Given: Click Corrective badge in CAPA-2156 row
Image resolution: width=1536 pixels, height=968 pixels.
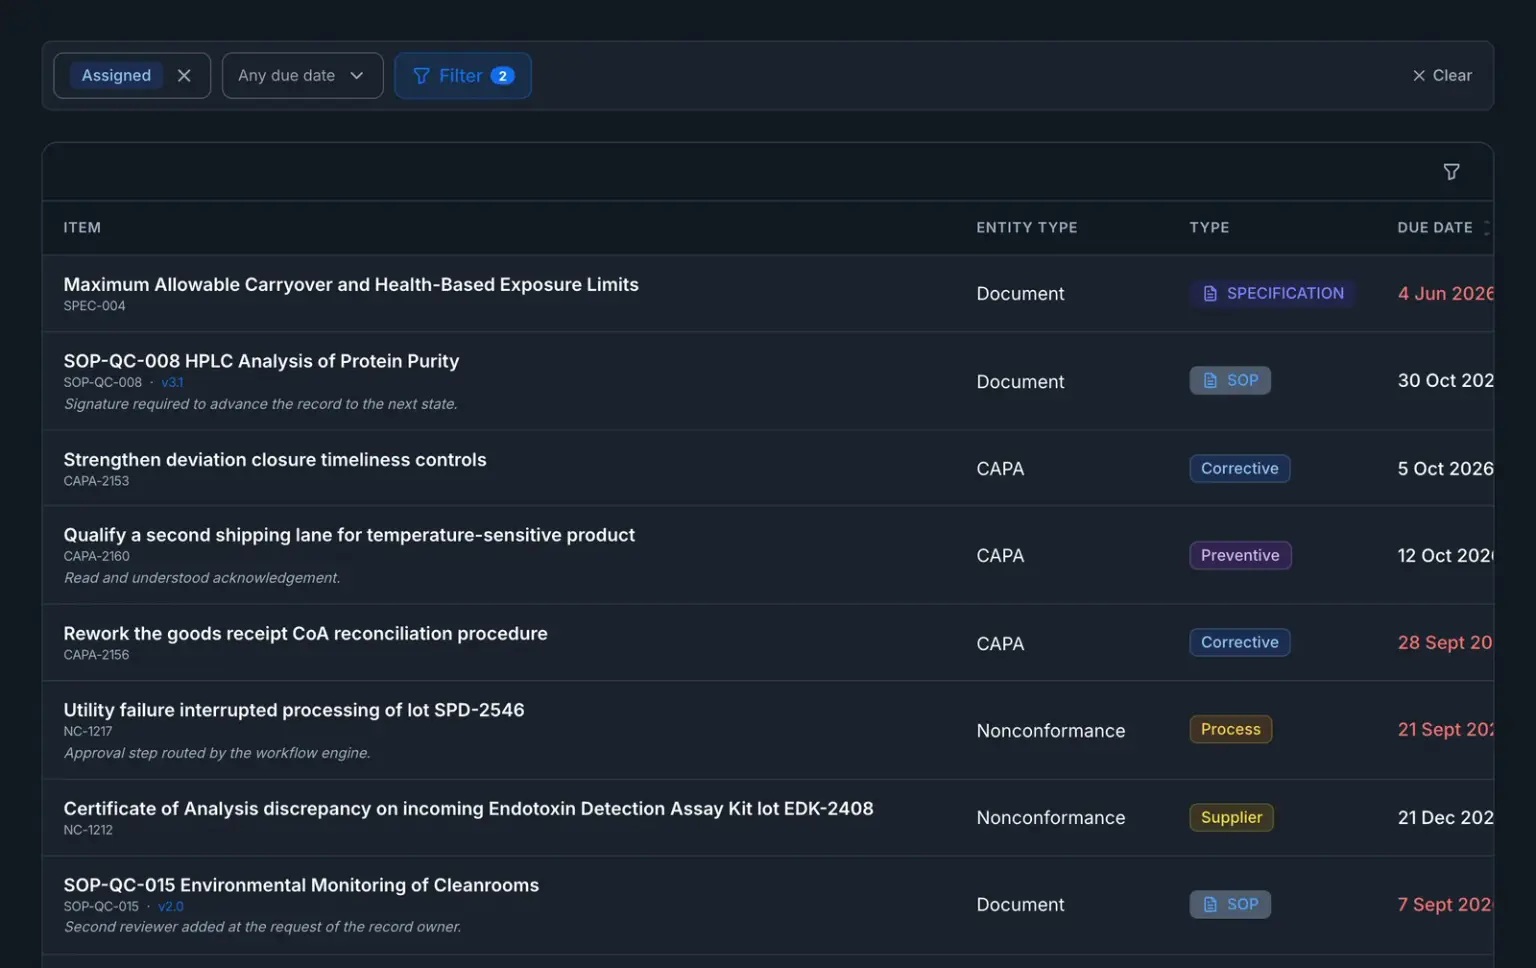Looking at the screenshot, I should [x=1240, y=642].
